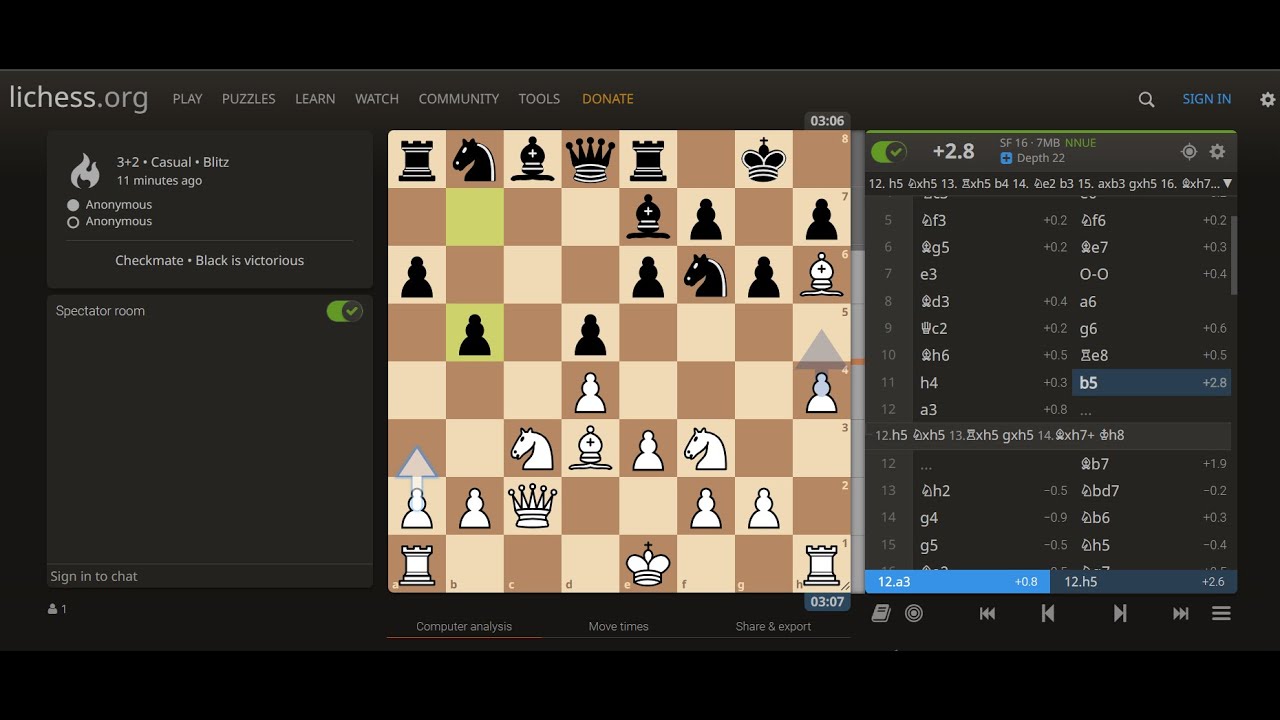Viewport: 1280px width, 720px height.
Task: Open the analysis hamburger menu
Action: tap(1221, 614)
